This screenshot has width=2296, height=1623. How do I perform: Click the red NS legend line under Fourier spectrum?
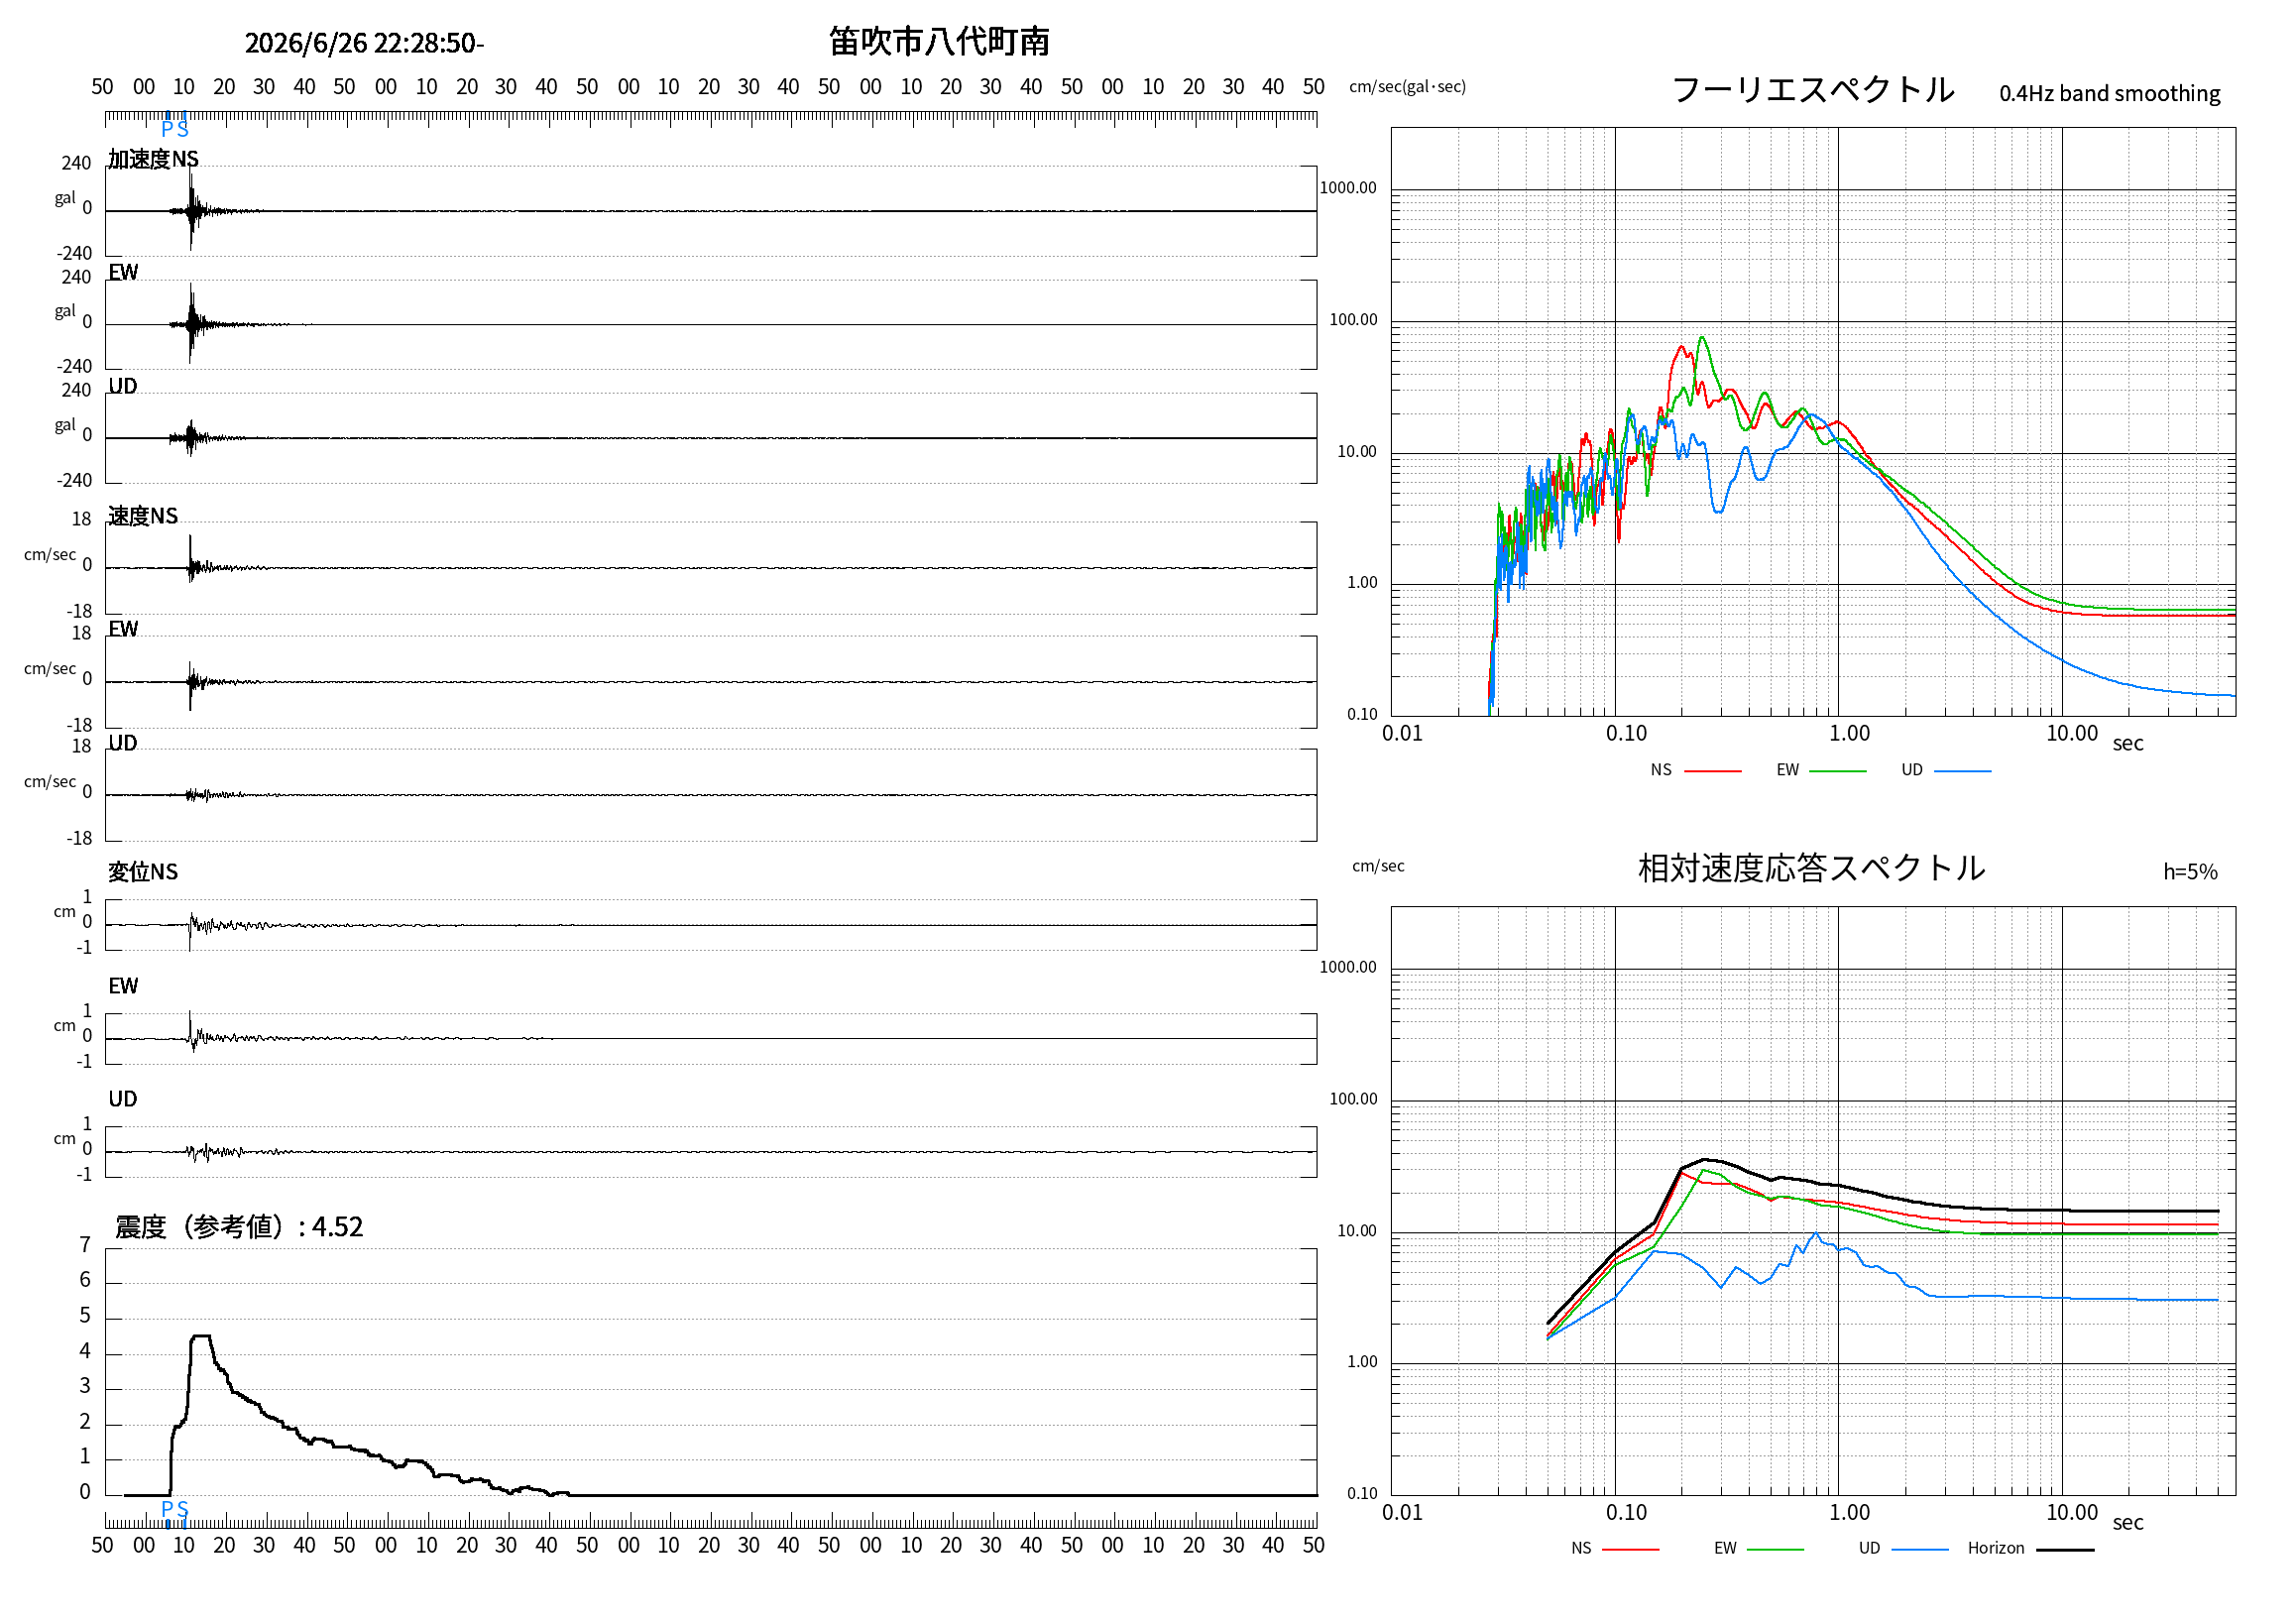1712,771
